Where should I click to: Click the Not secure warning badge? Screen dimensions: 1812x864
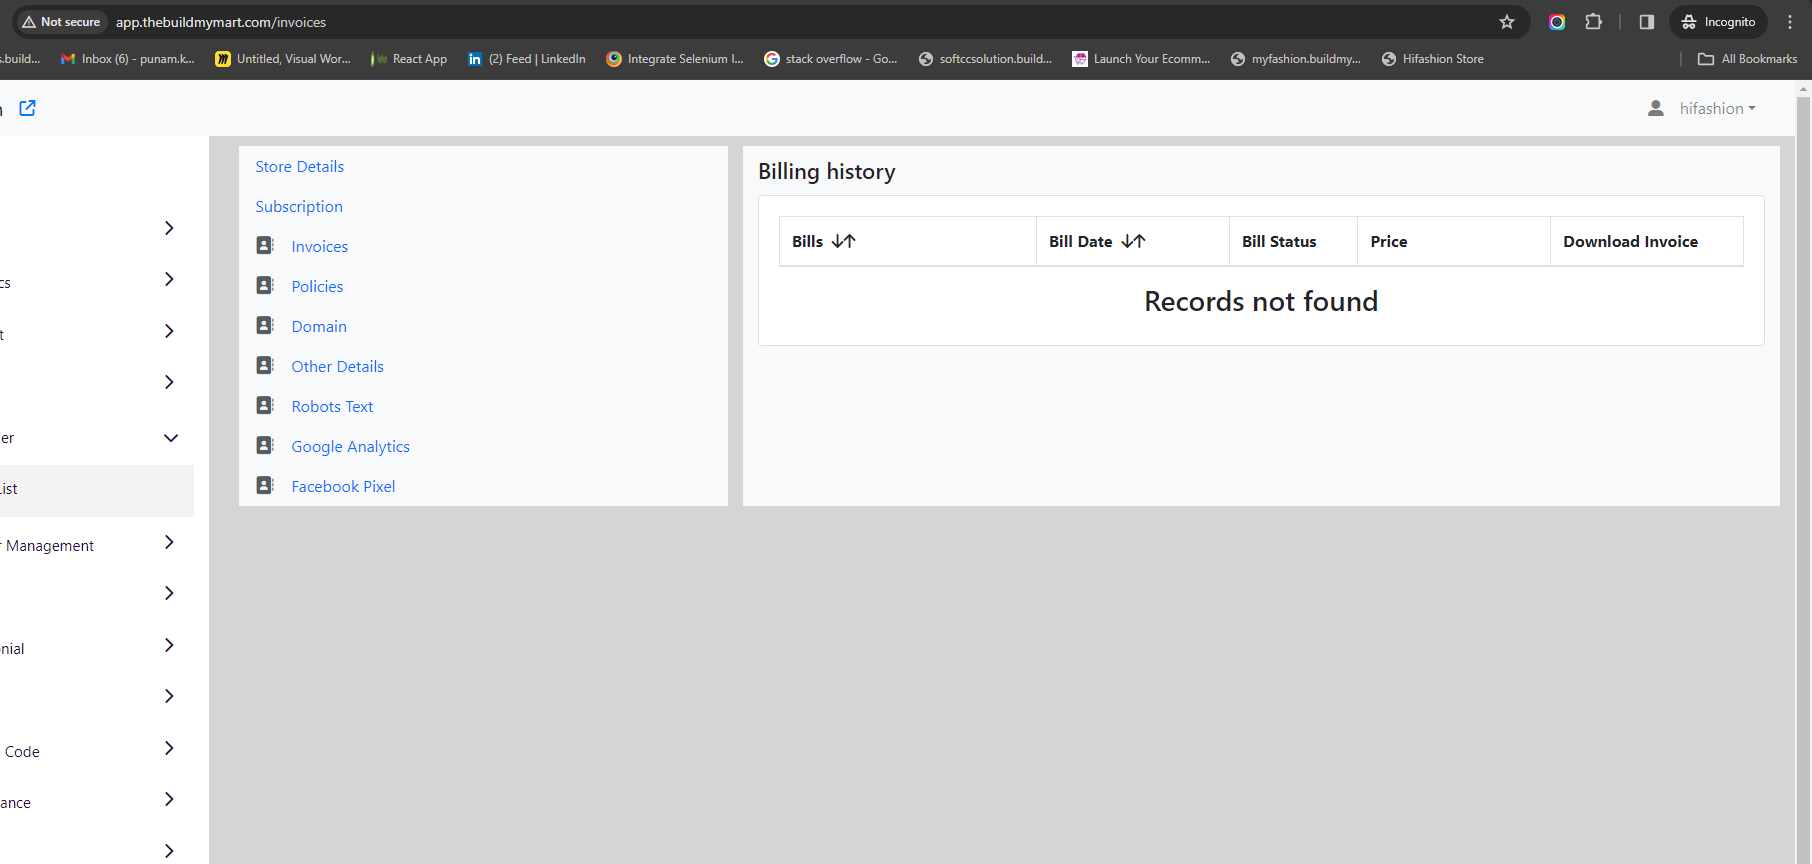tap(61, 22)
